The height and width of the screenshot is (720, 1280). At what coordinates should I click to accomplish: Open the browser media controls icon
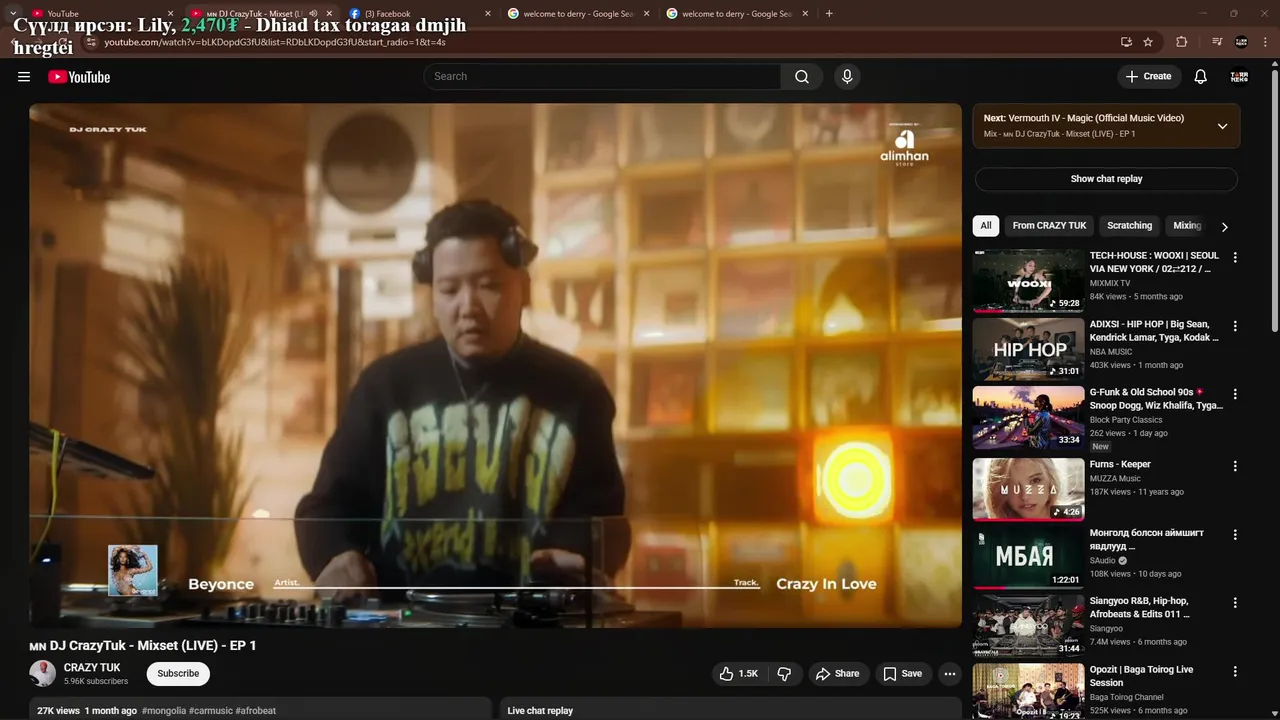pos(1217,42)
